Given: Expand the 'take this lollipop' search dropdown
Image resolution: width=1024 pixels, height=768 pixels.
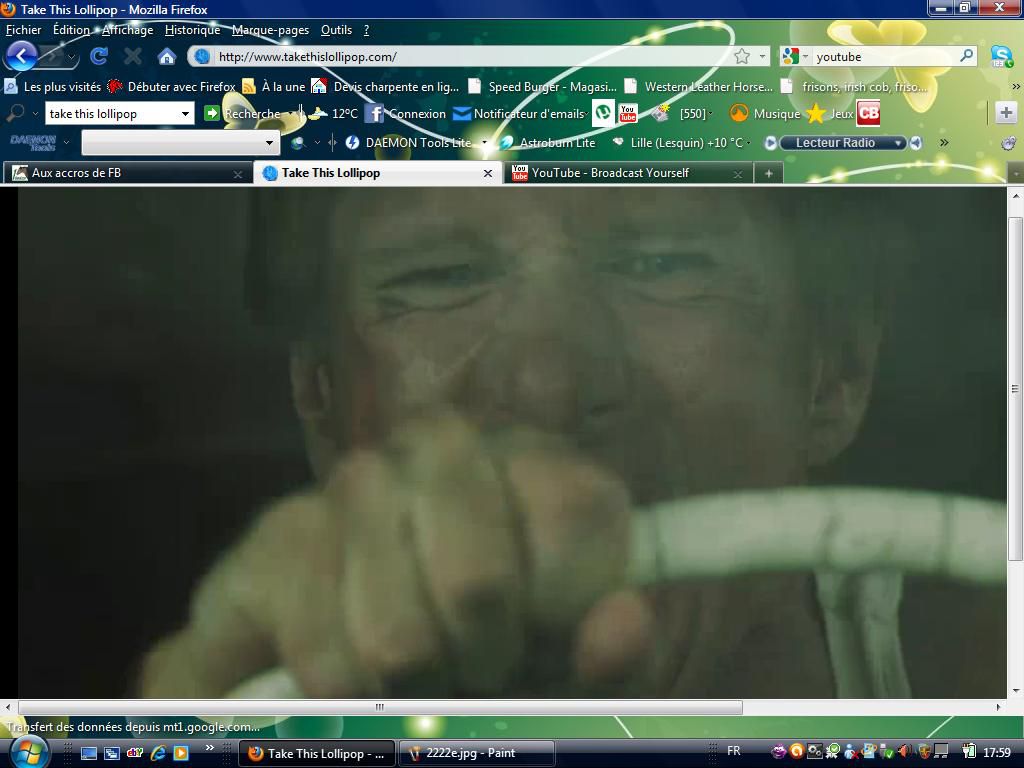Looking at the screenshot, I should pos(185,114).
